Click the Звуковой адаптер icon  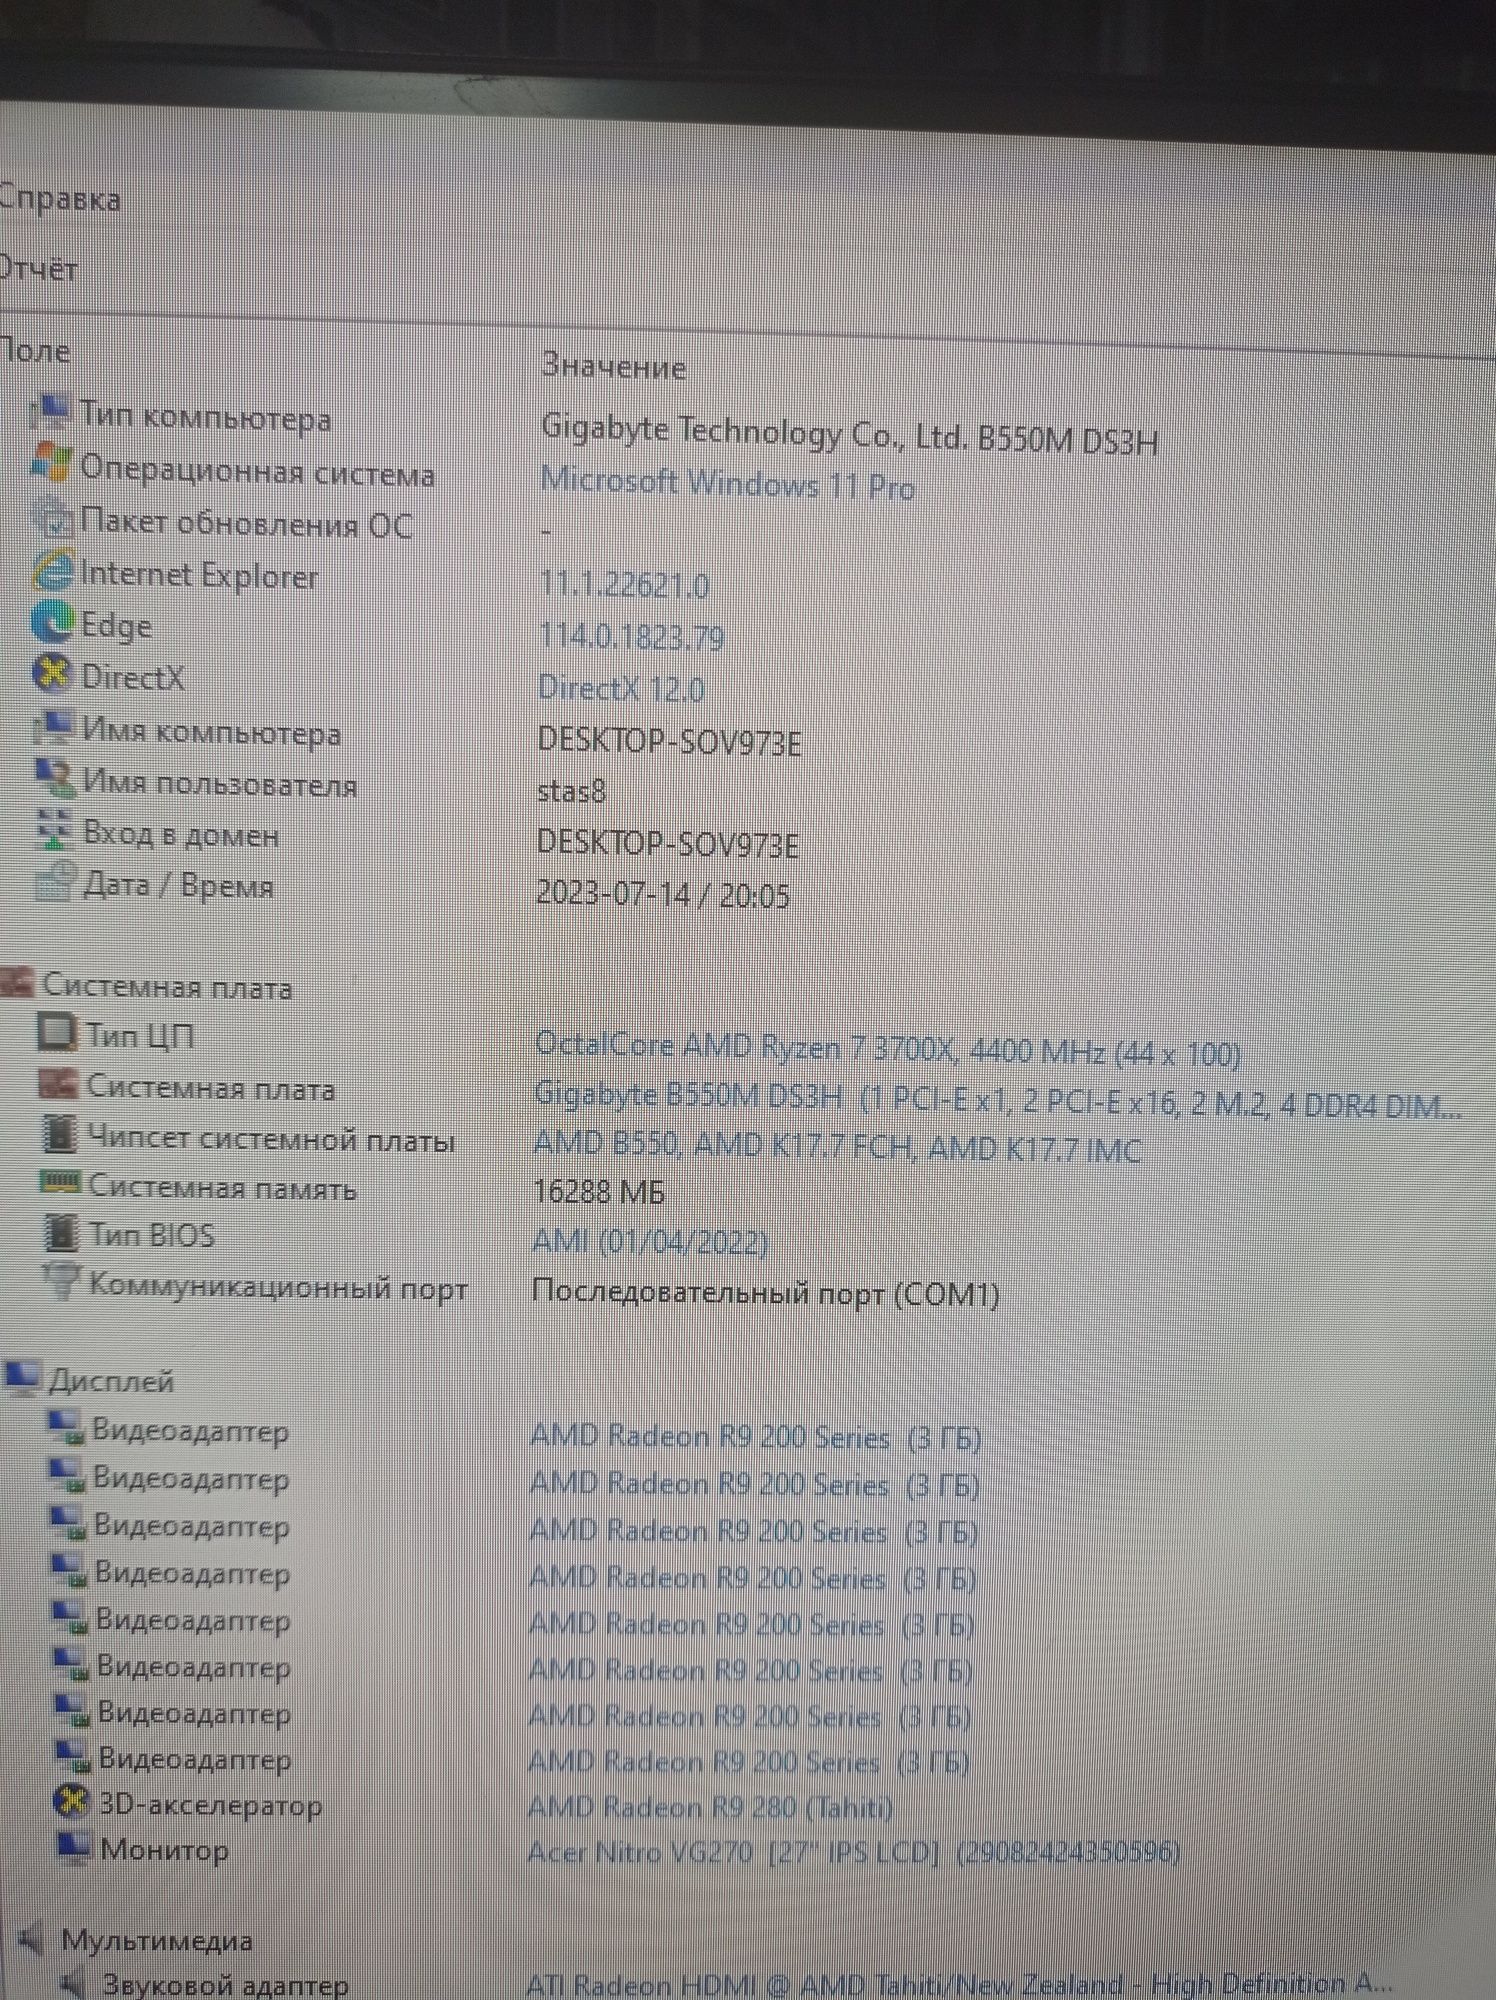74,1984
